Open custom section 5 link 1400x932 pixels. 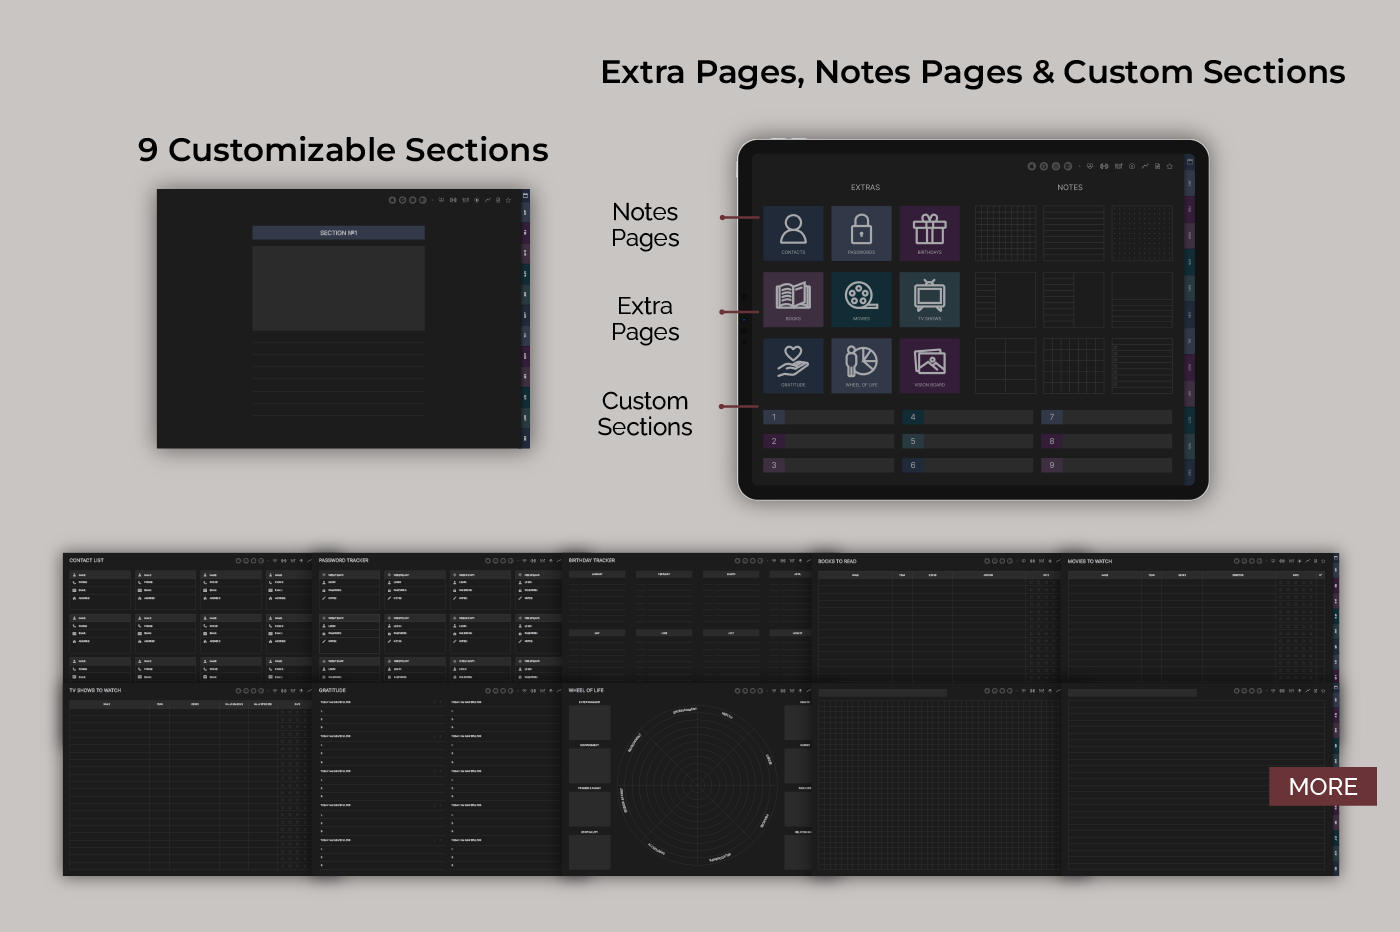coord(967,441)
